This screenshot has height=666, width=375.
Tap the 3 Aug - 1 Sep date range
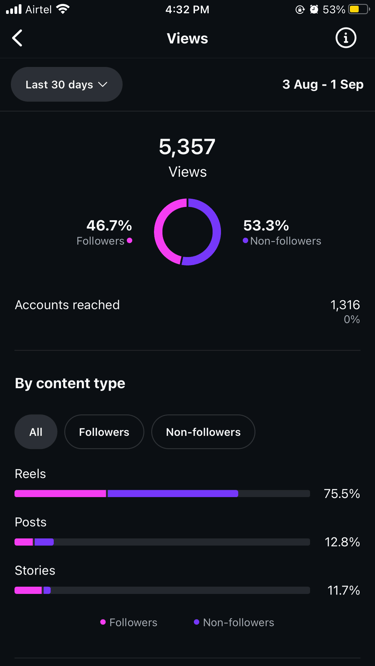click(x=323, y=85)
